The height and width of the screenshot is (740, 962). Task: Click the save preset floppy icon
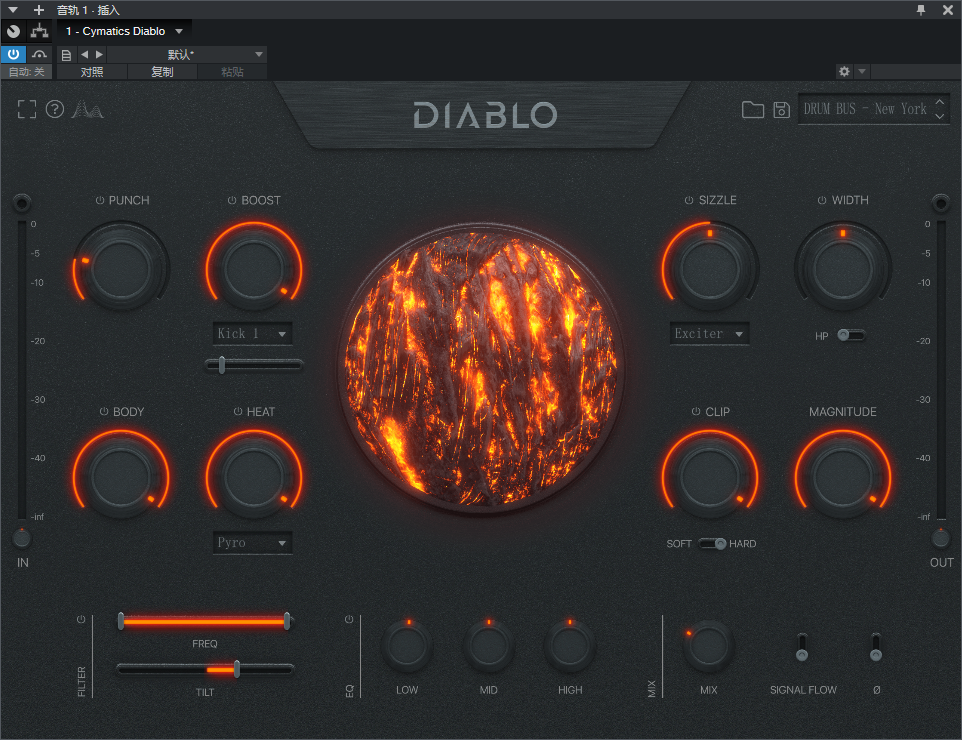[781, 110]
